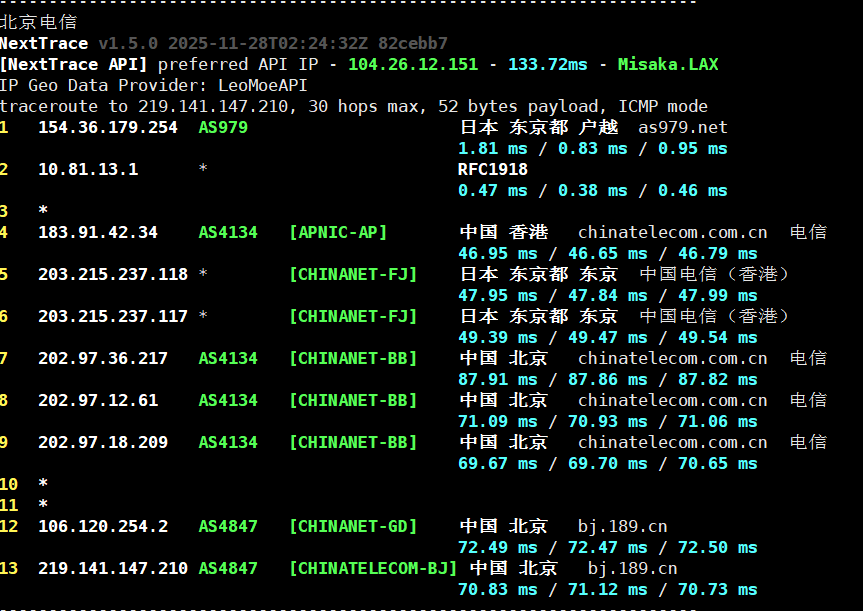Image resolution: width=863 pixels, height=611 pixels.
Task: Click the hop 12 IP 106.120.254.2
Action: point(103,526)
